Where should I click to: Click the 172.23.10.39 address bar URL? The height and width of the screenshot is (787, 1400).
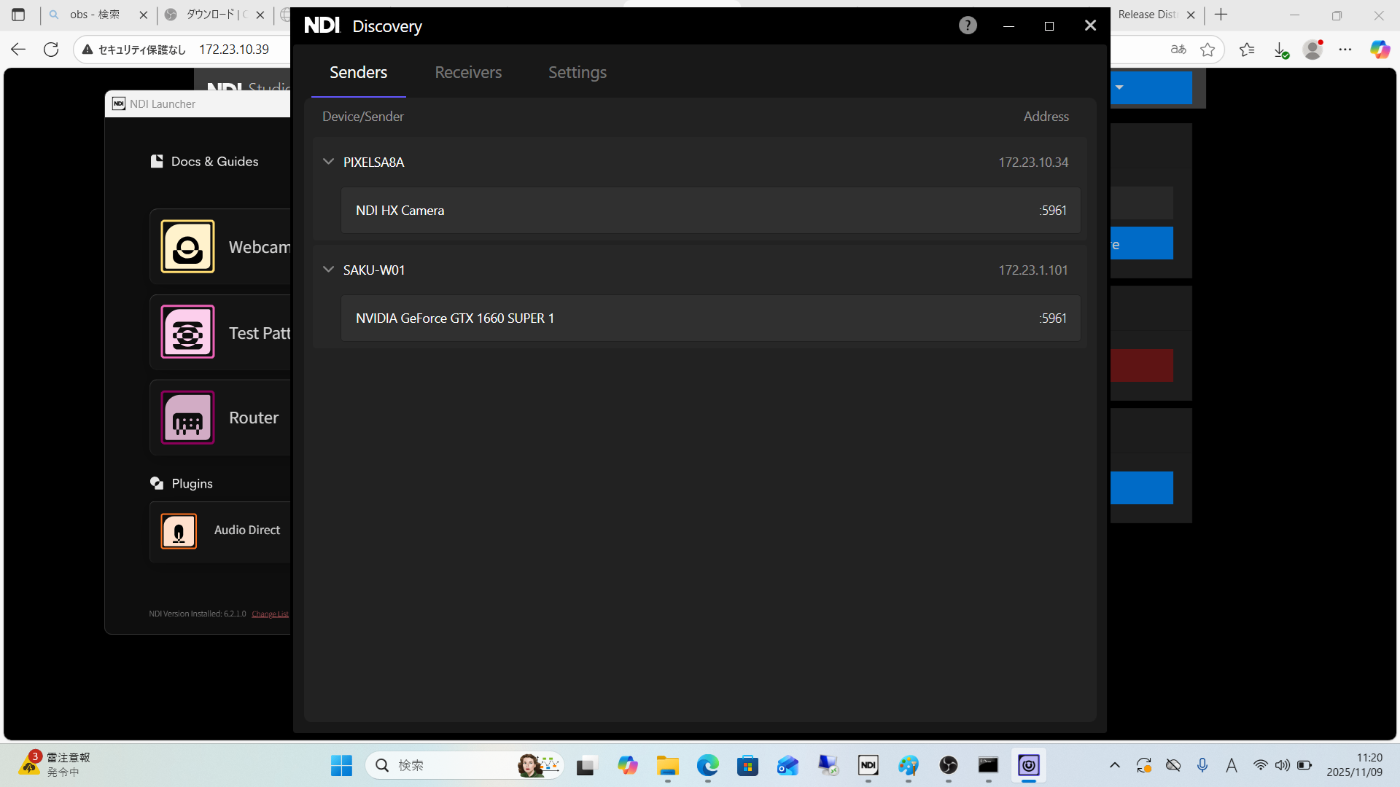234,49
